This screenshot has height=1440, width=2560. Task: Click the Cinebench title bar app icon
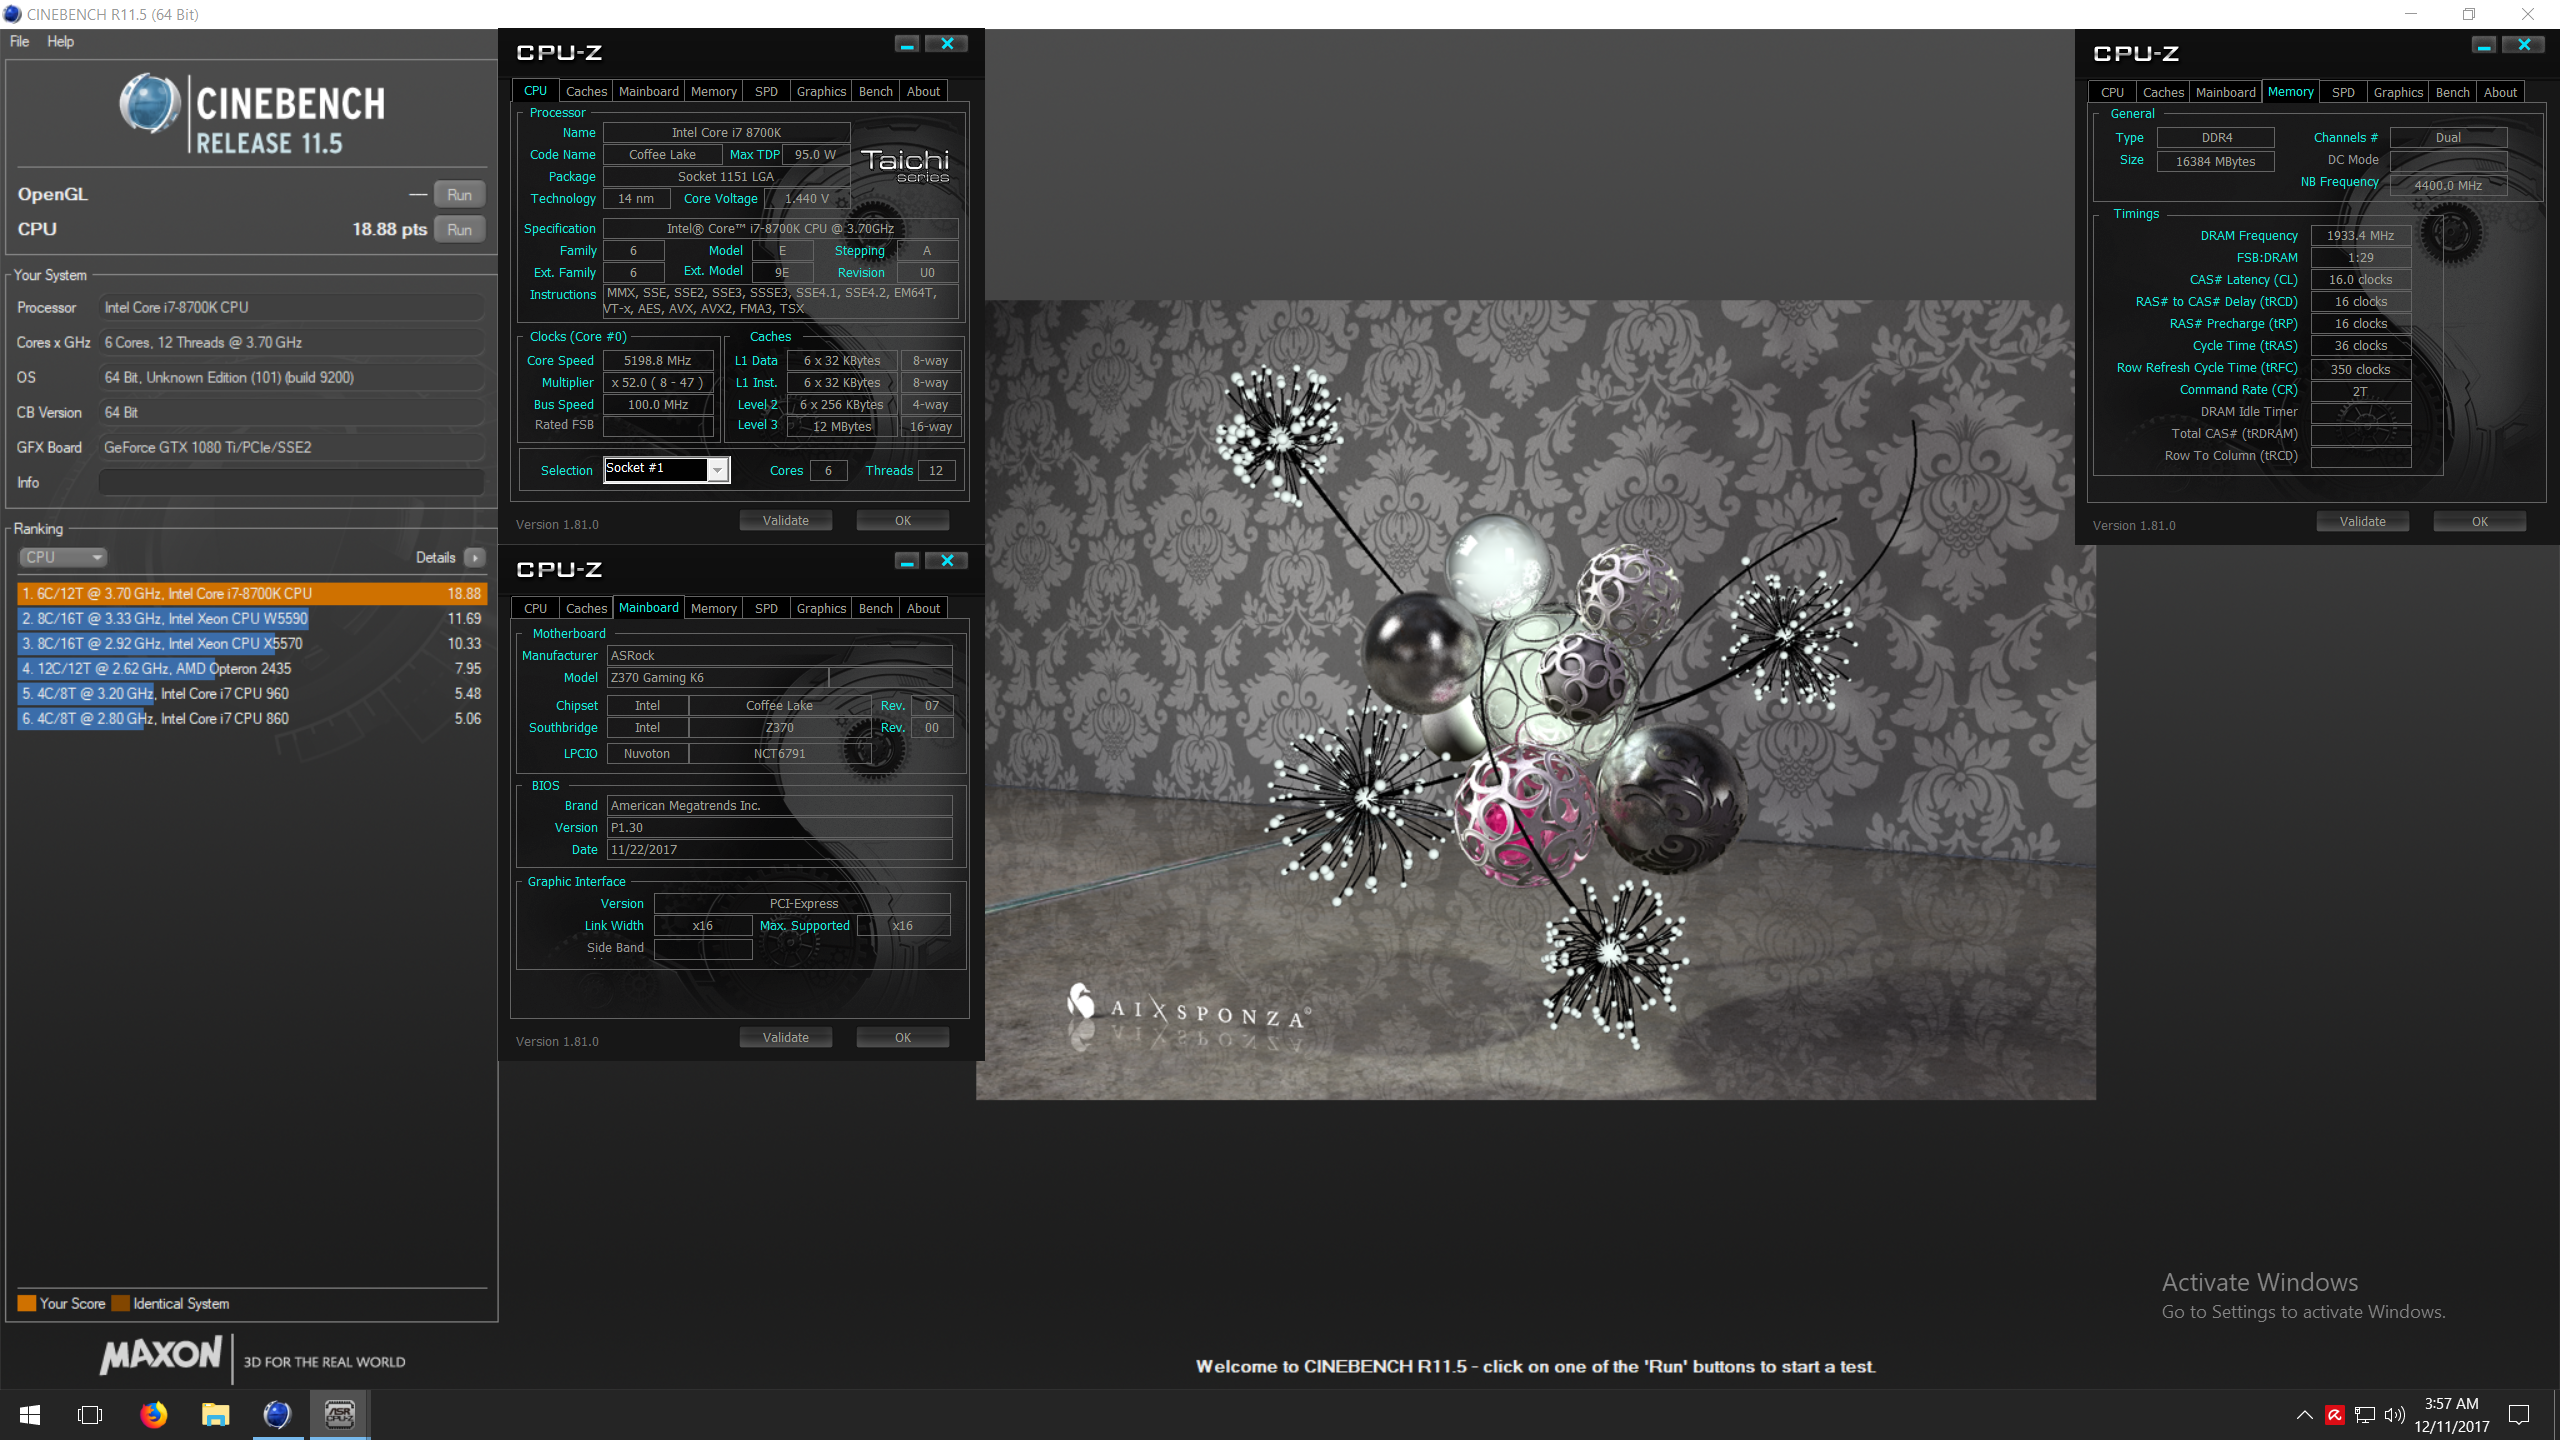click(13, 14)
